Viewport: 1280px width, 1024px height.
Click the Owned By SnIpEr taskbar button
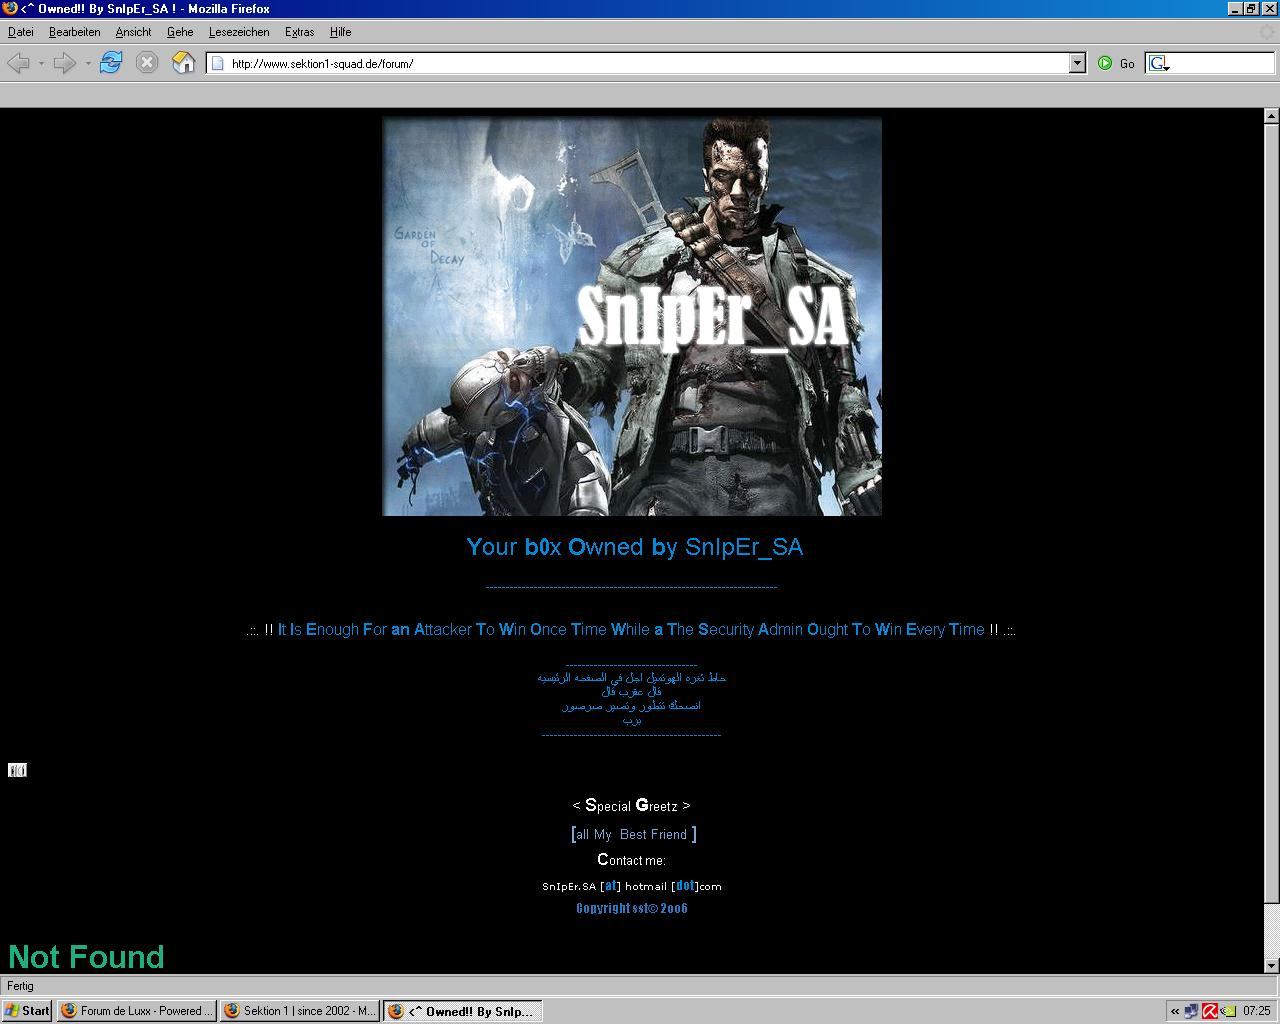[x=462, y=1011]
